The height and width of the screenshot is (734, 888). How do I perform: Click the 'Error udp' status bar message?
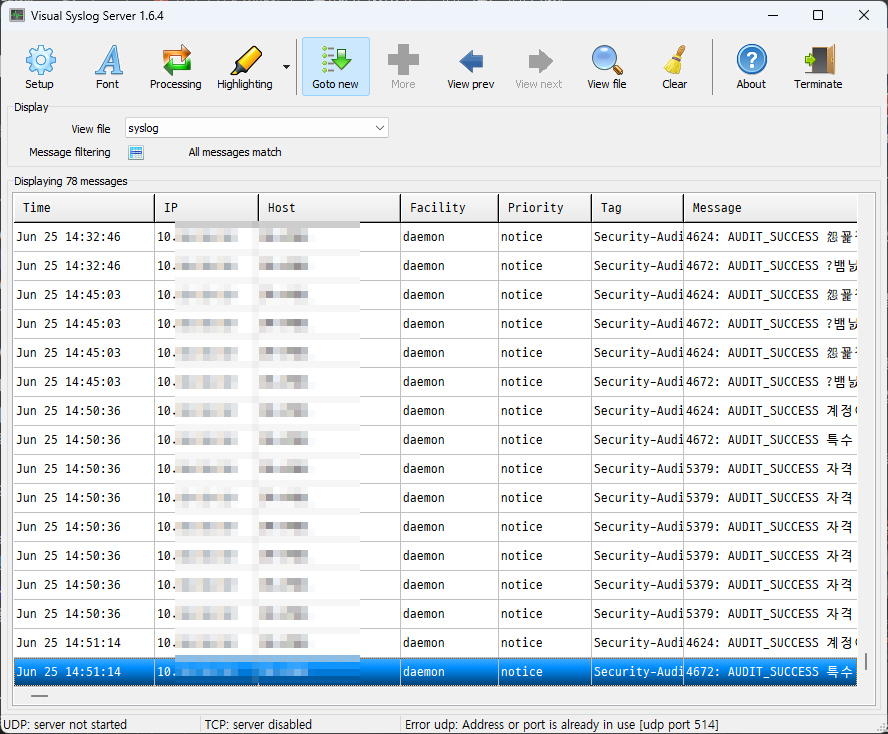562,724
